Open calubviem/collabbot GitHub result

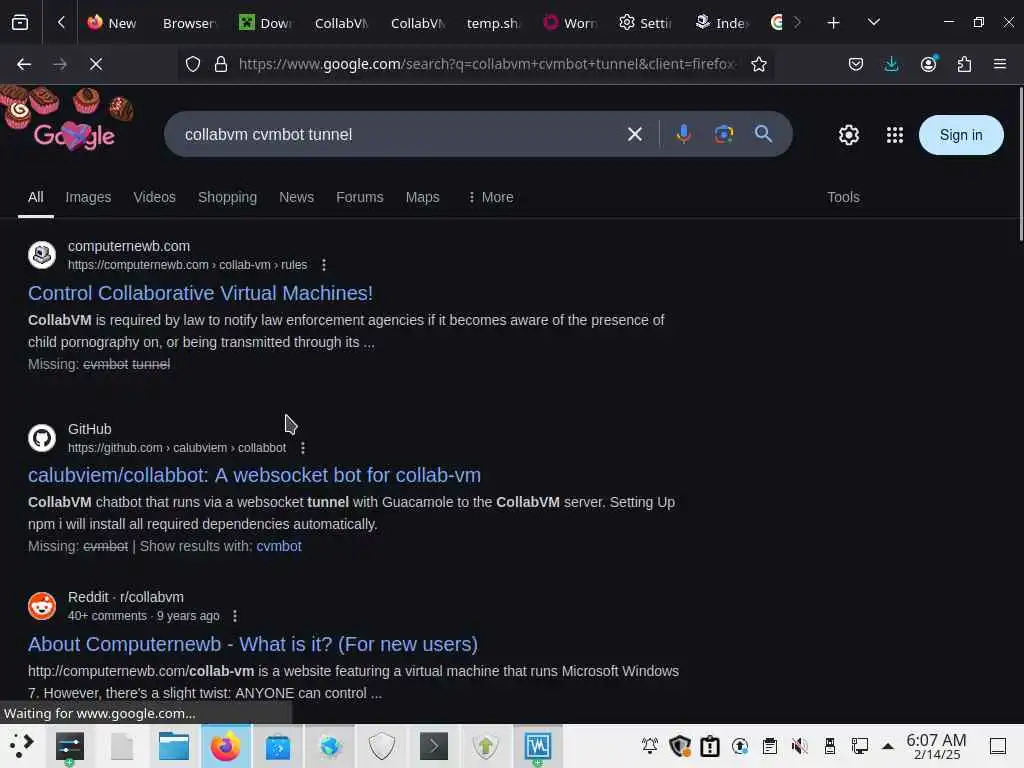[x=254, y=475]
